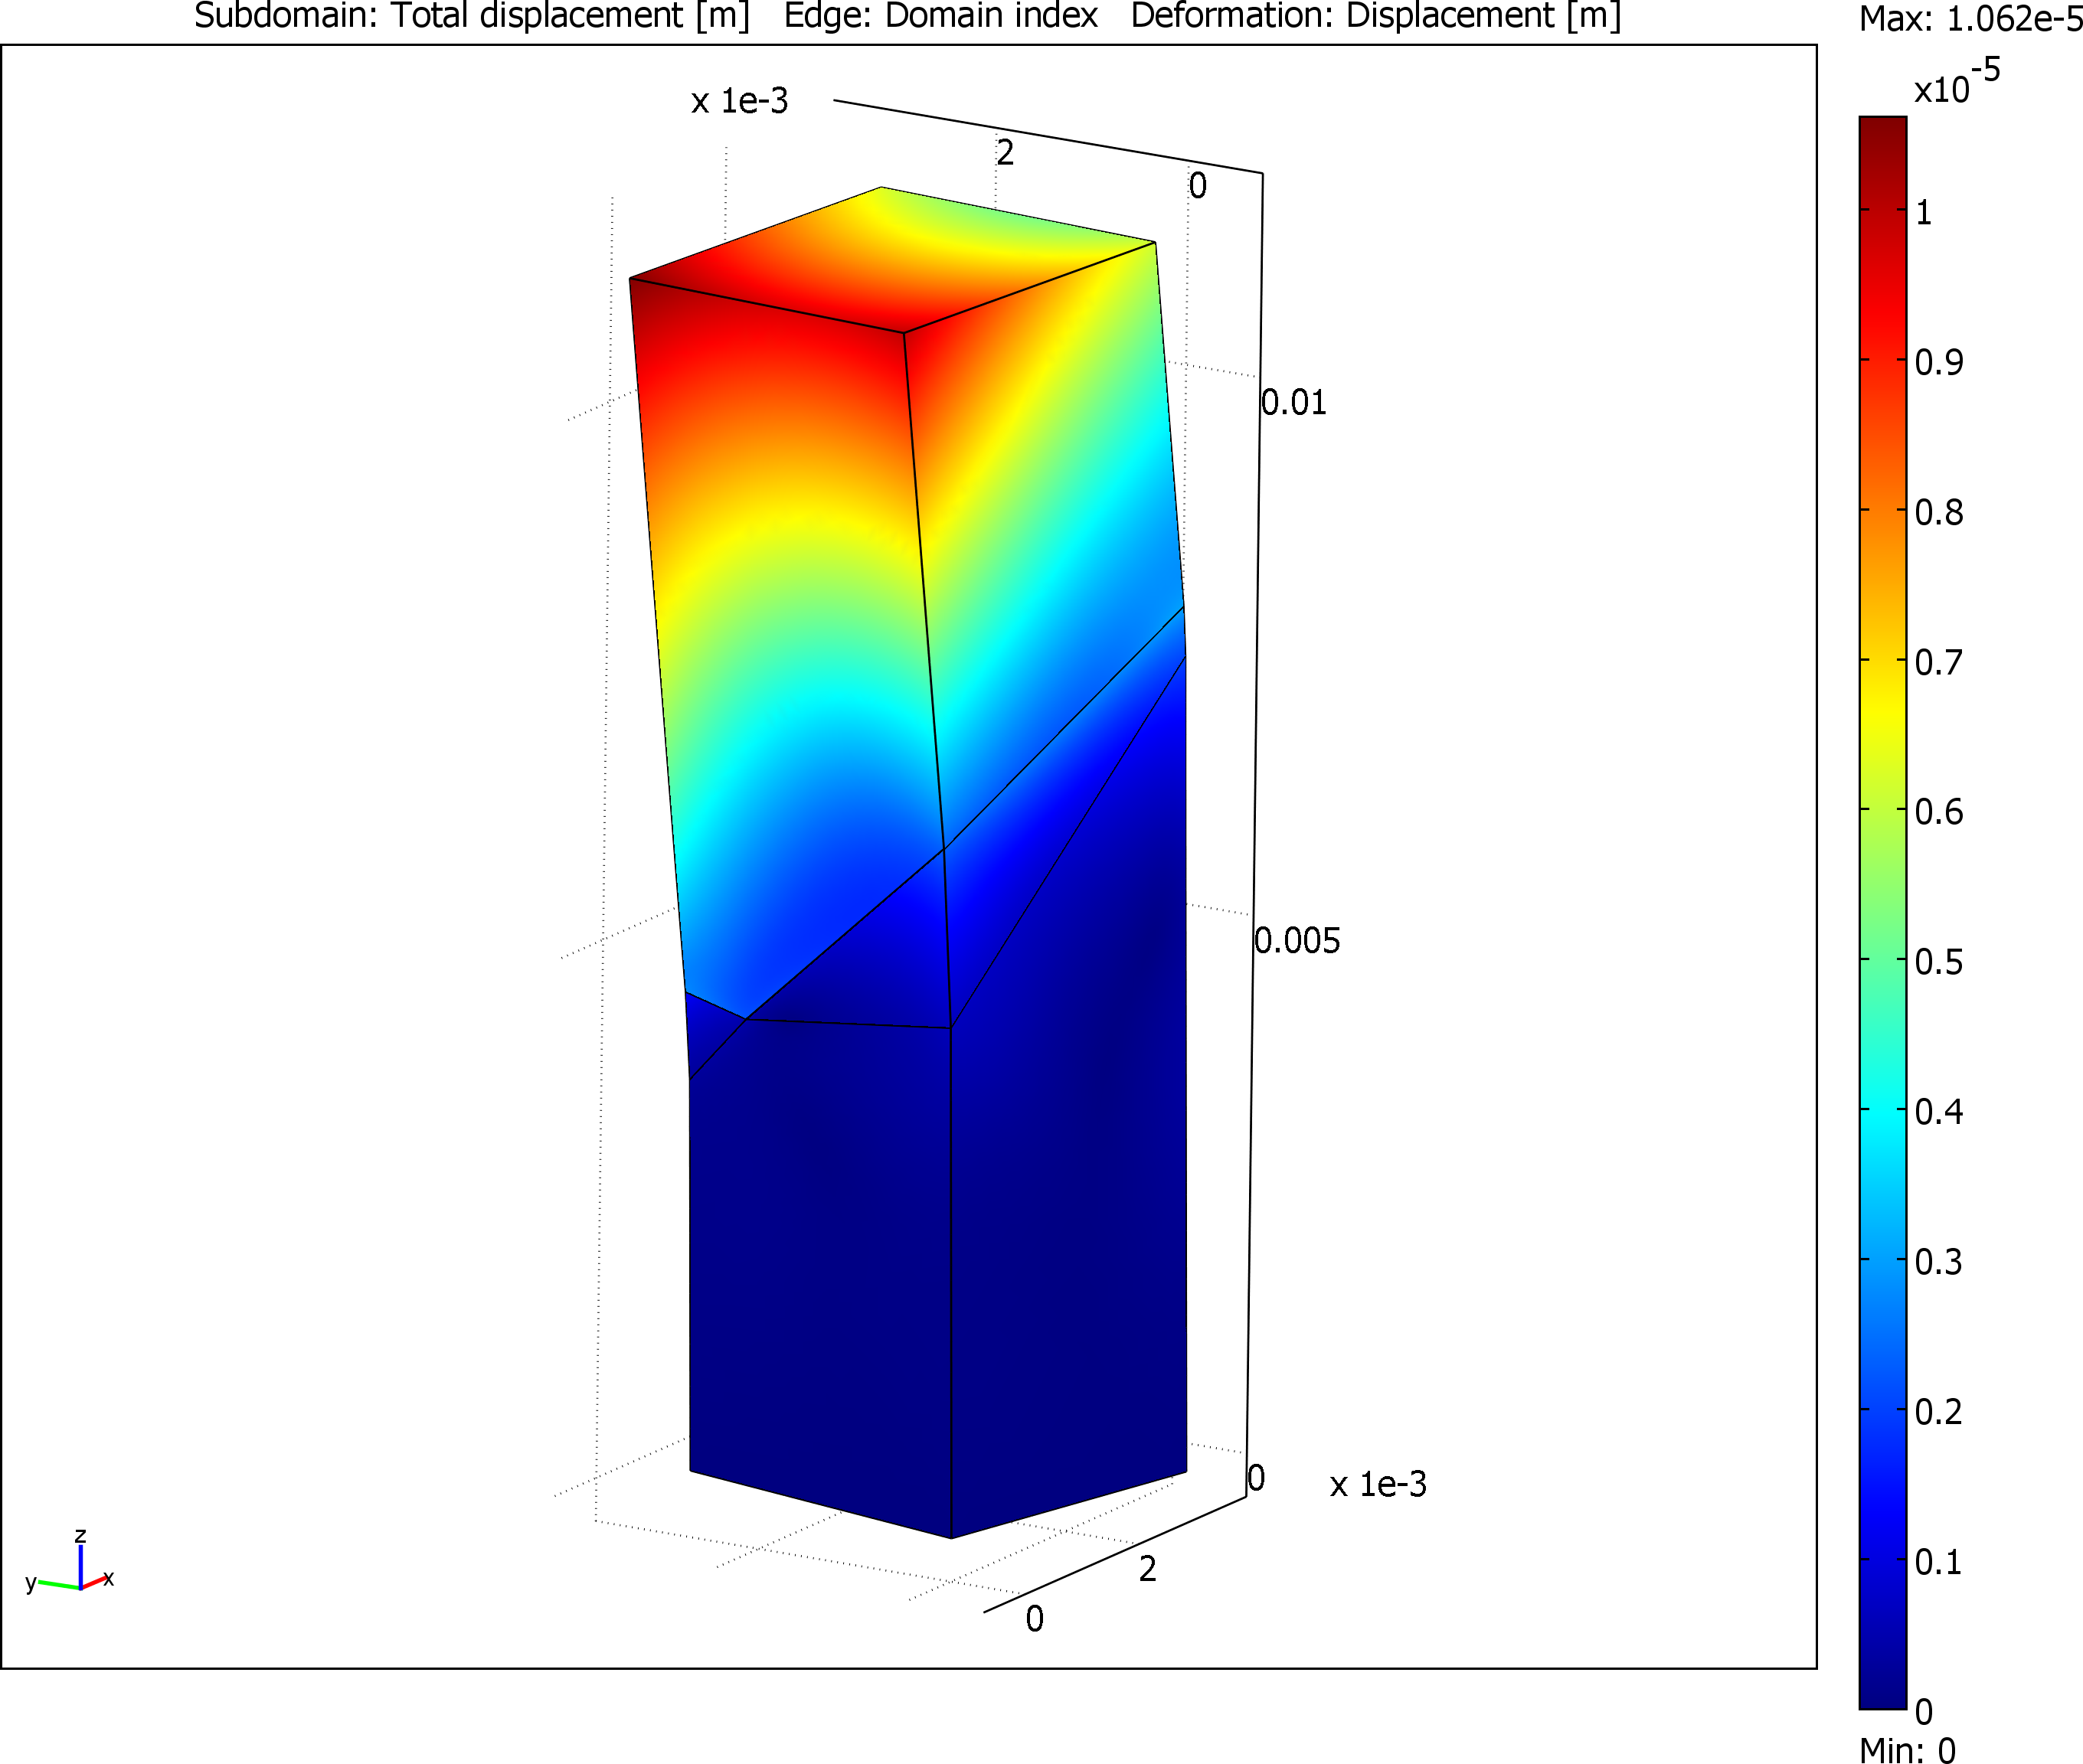Click the color legend tick label 0.7
Viewport: 2083px width, 1764px height.
[x=1938, y=662]
